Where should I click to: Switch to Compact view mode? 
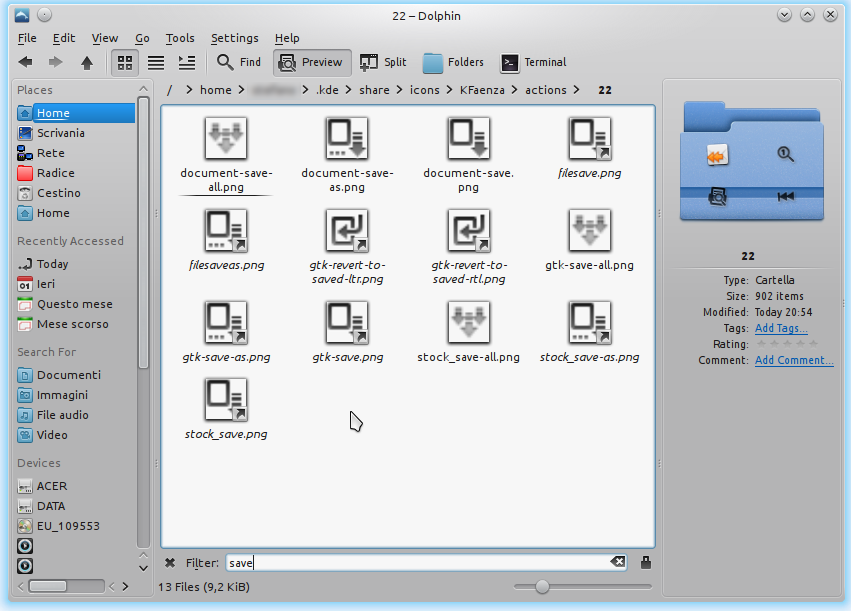pos(156,62)
